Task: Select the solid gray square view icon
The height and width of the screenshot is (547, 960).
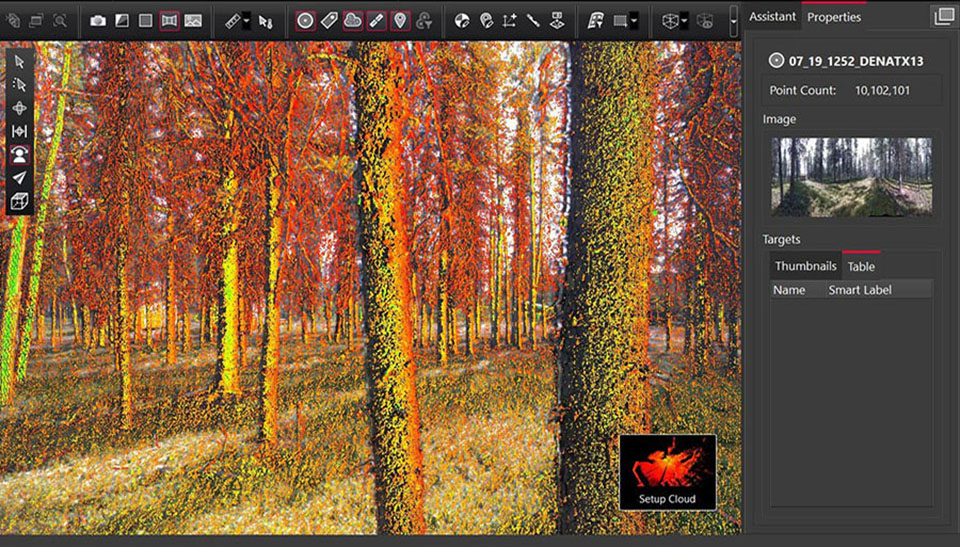Action: pos(146,21)
